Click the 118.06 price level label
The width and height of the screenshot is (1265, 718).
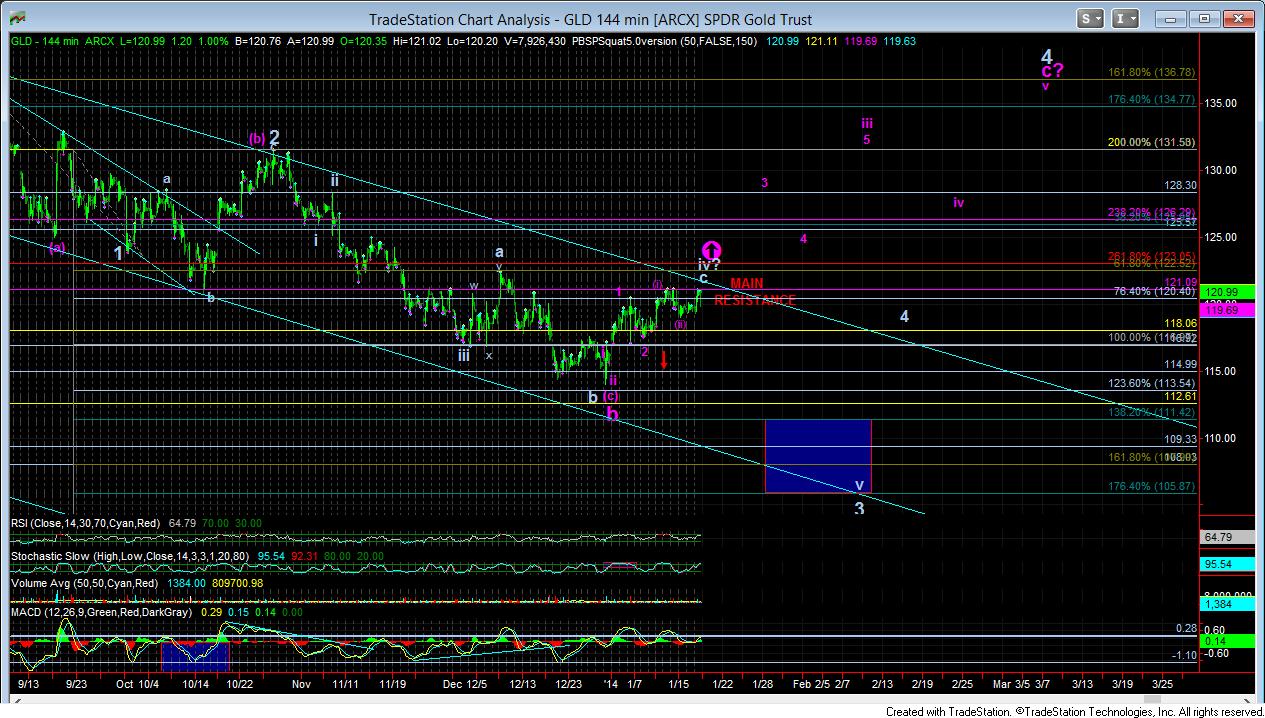pyautogui.click(x=1181, y=324)
